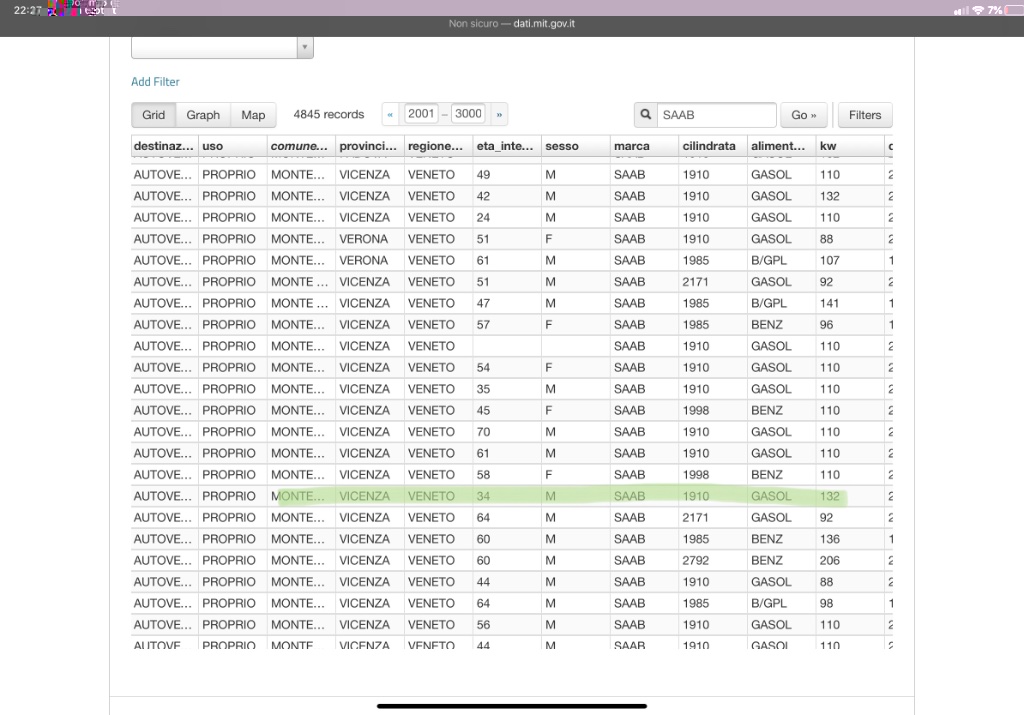This screenshot has height=715, width=1024.
Task: Select age cell 45
Action: [507, 410]
